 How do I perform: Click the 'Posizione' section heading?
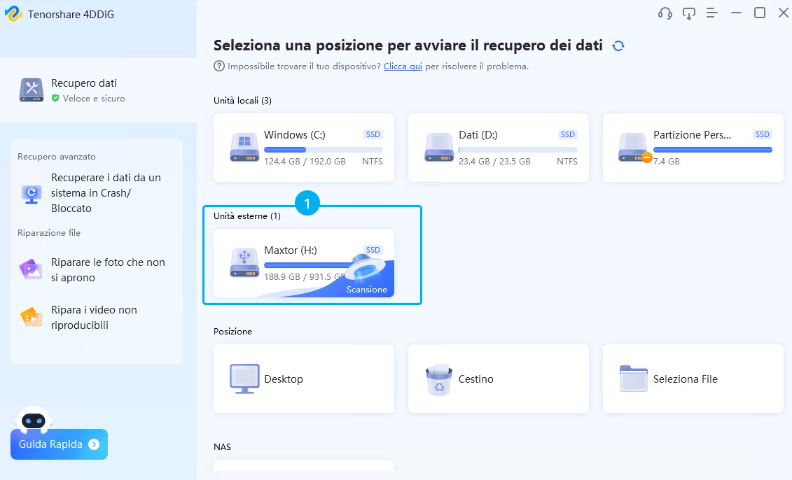(x=233, y=331)
